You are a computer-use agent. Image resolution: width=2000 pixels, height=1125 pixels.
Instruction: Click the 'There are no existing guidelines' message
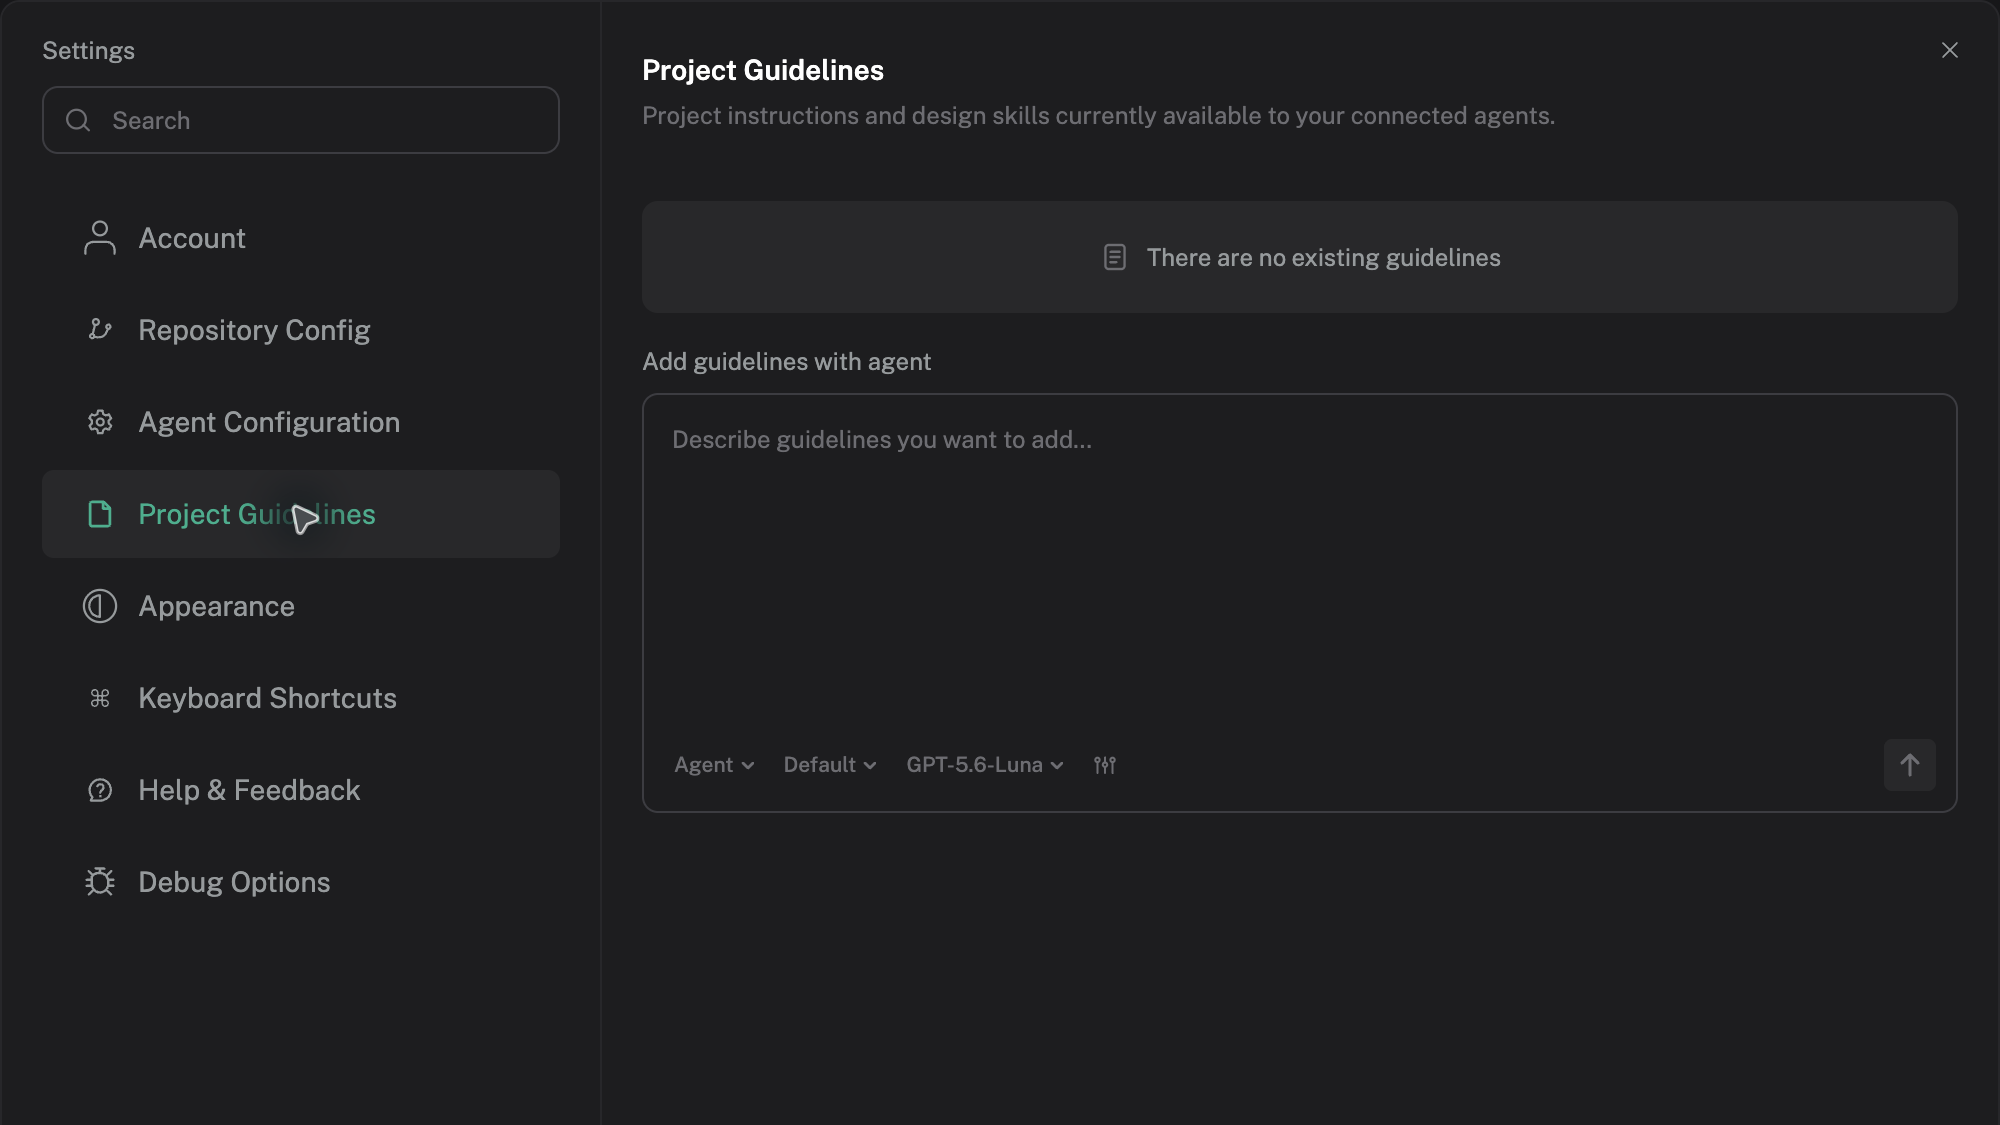tap(1323, 257)
